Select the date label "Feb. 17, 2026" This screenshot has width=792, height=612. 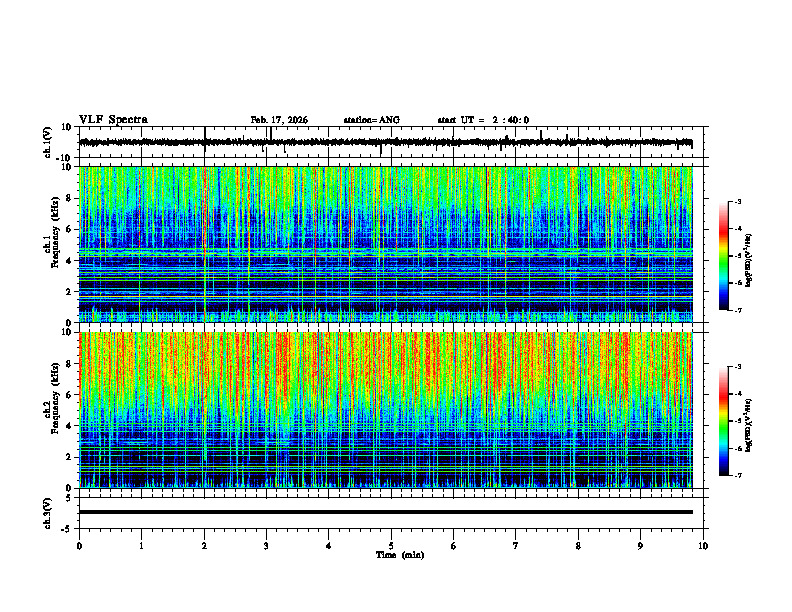point(279,120)
